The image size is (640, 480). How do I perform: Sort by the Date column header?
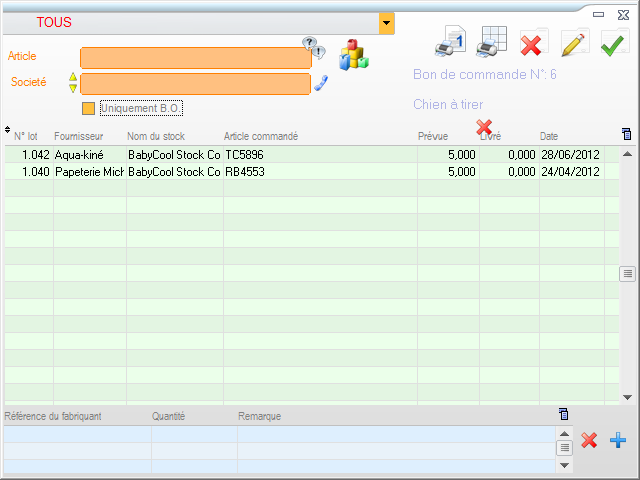[549, 136]
